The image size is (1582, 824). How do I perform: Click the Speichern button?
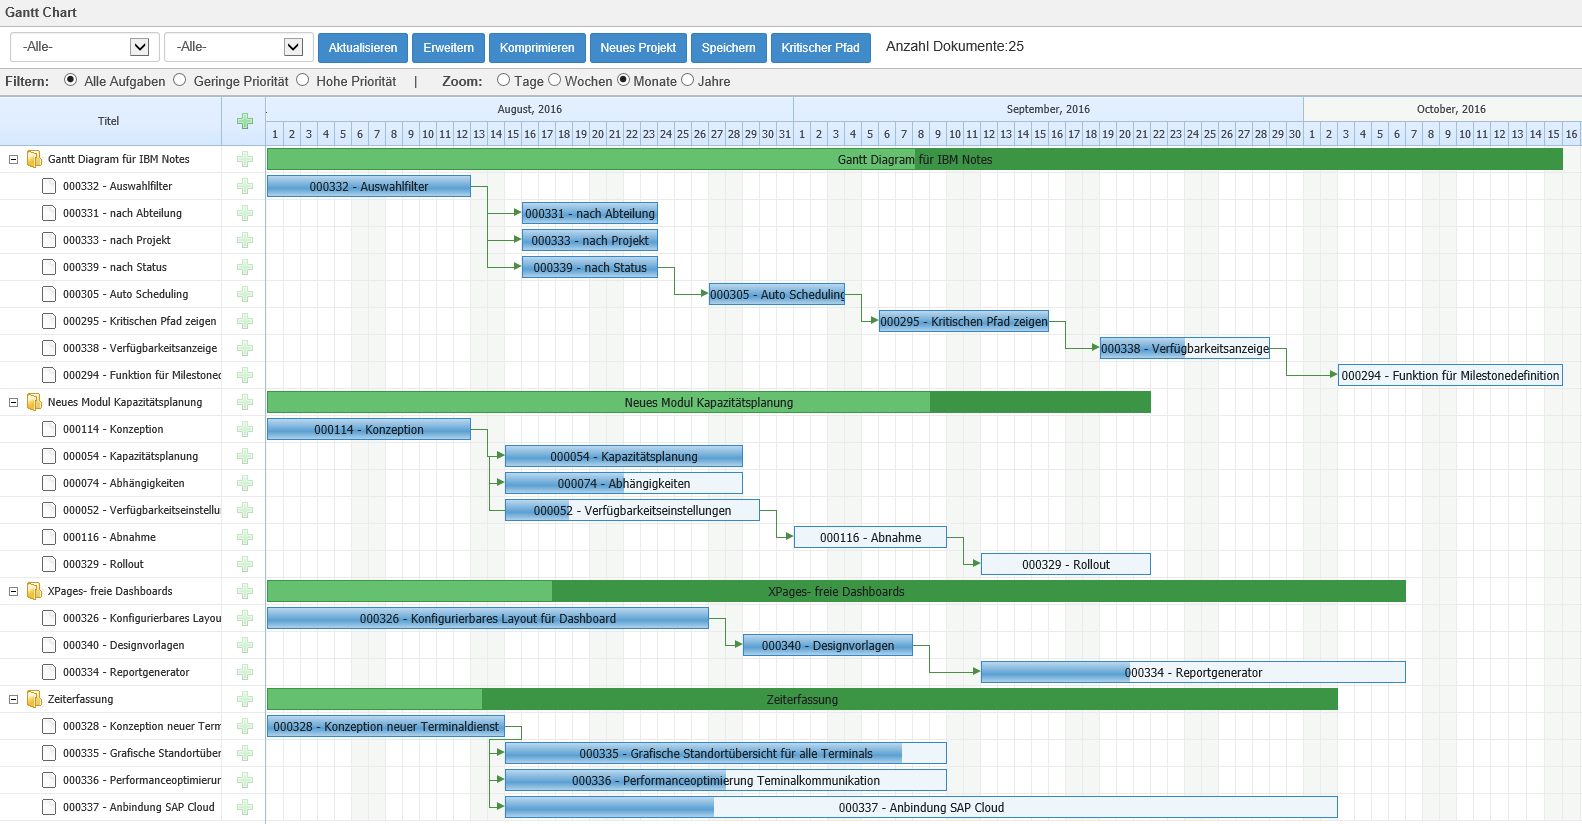729,48
